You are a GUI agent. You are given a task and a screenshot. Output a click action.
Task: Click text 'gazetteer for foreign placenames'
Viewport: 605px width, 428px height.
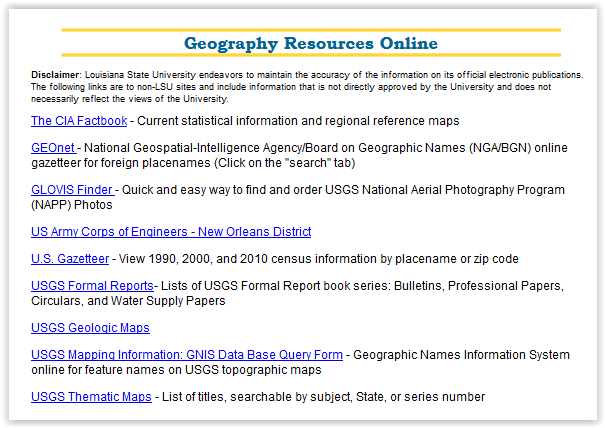(x=122, y=163)
